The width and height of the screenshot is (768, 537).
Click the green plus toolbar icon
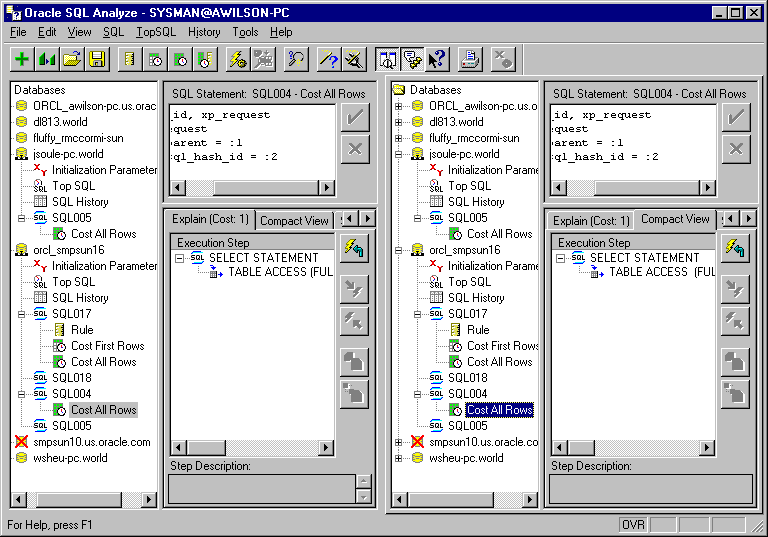[x=22, y=59]
